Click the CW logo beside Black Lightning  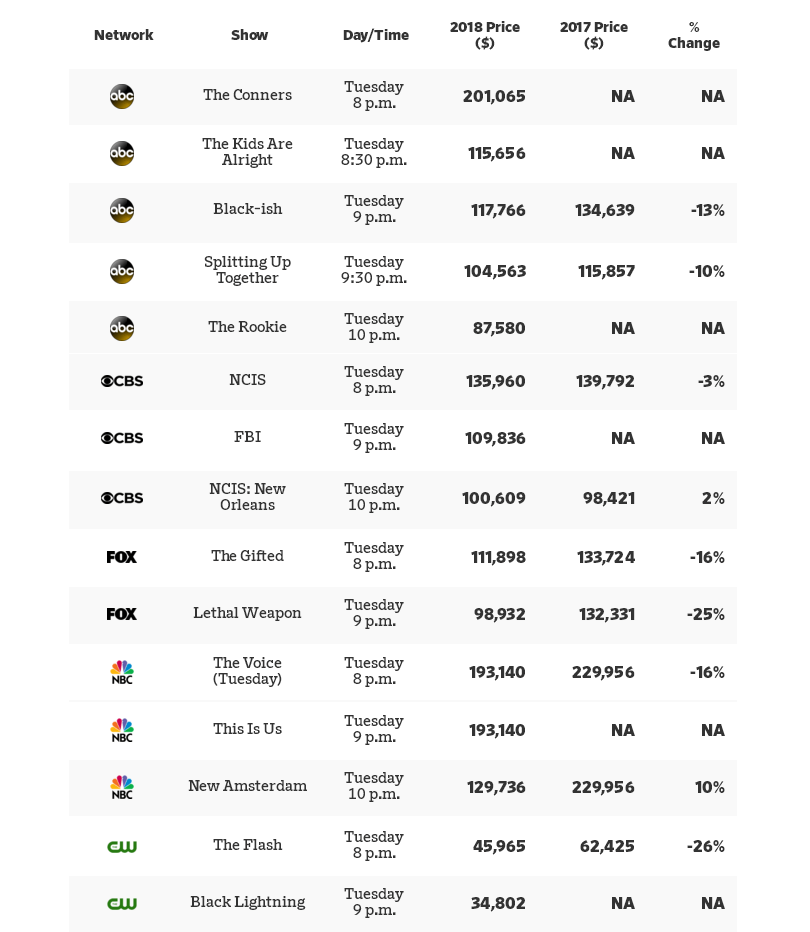(x=122, y=903)
